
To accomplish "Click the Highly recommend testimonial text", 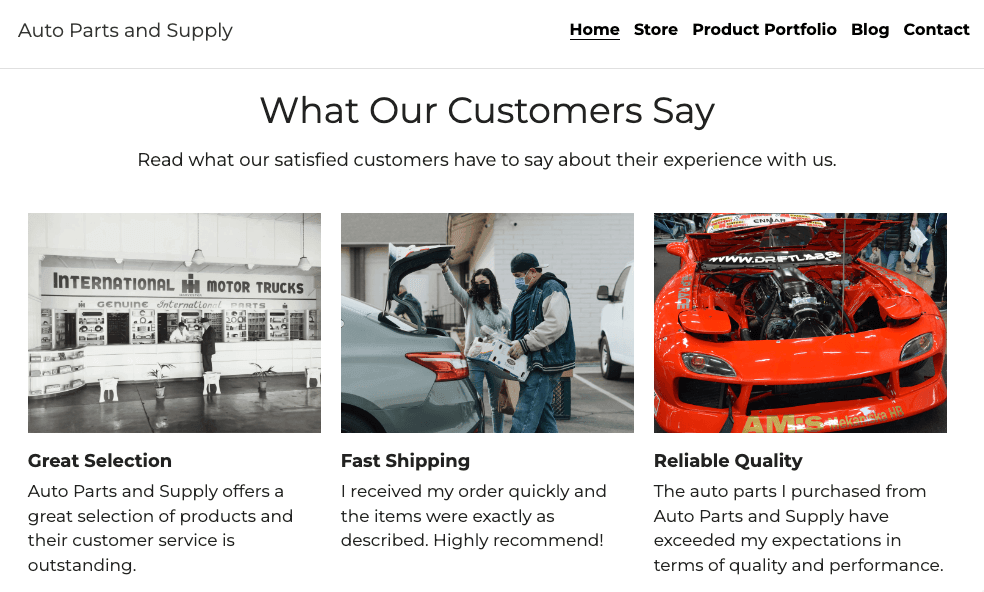I will (x=473, y=516).
